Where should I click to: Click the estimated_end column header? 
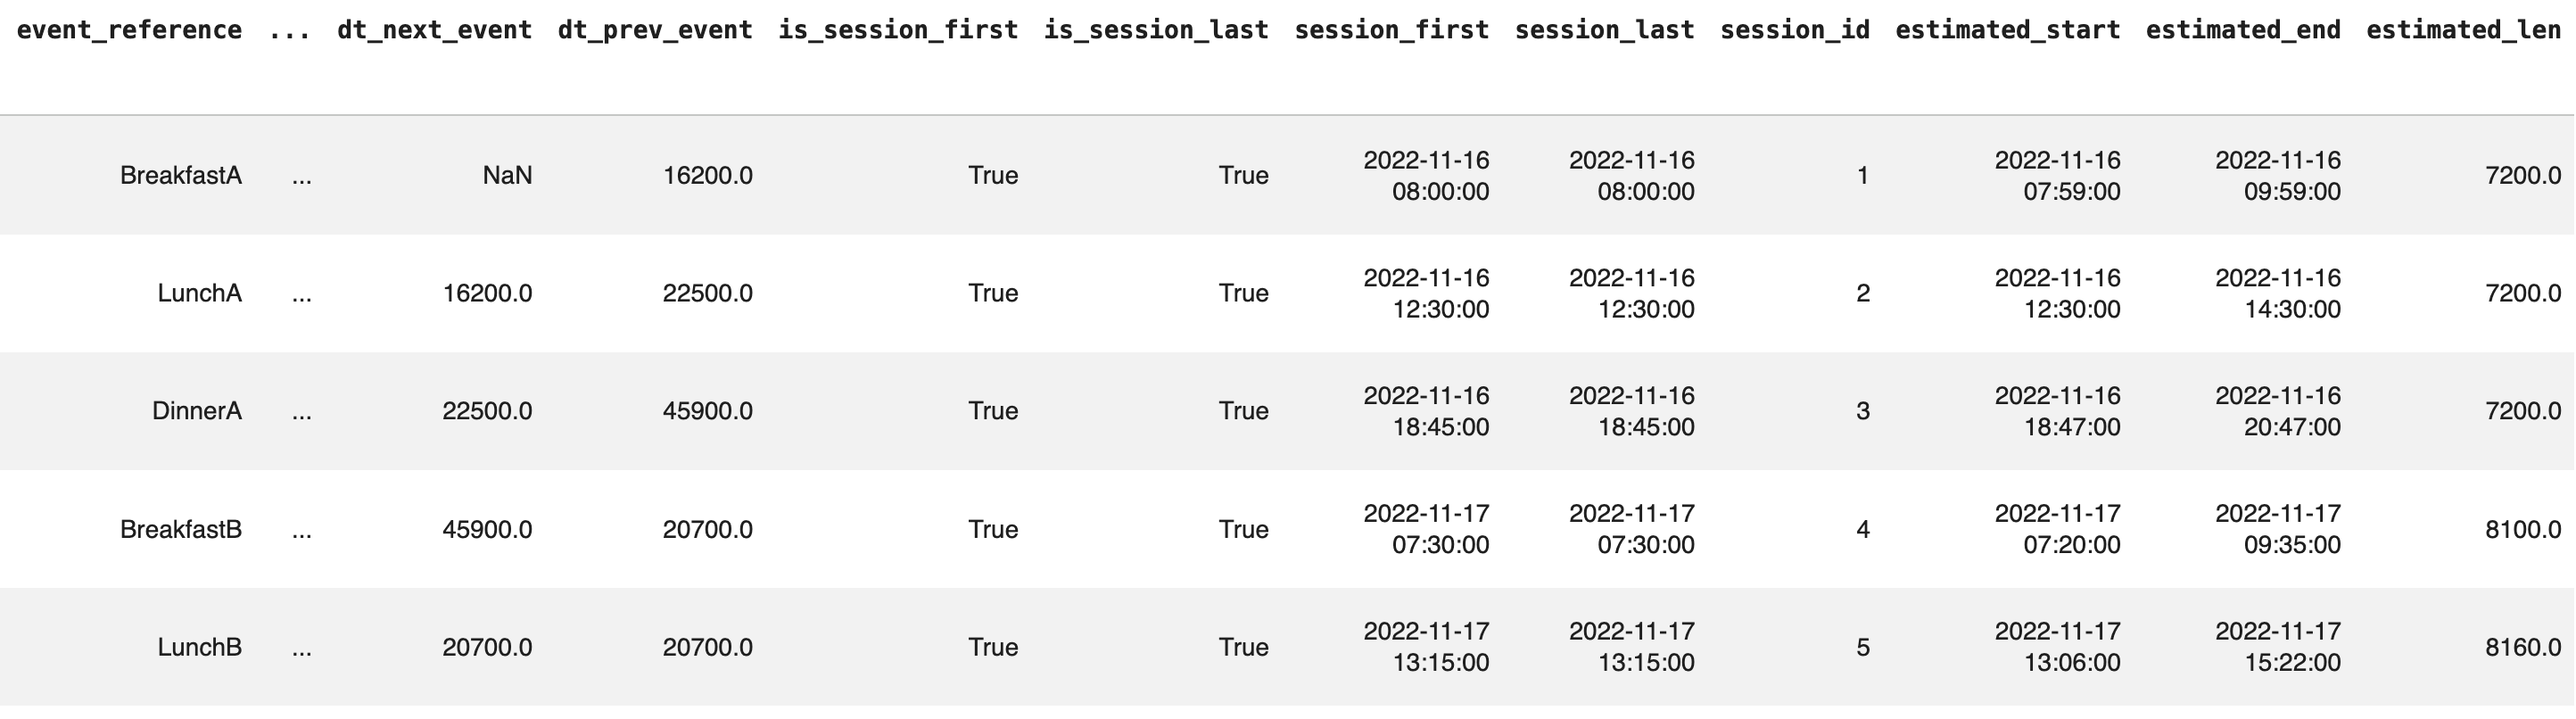tap(2243, 30)
